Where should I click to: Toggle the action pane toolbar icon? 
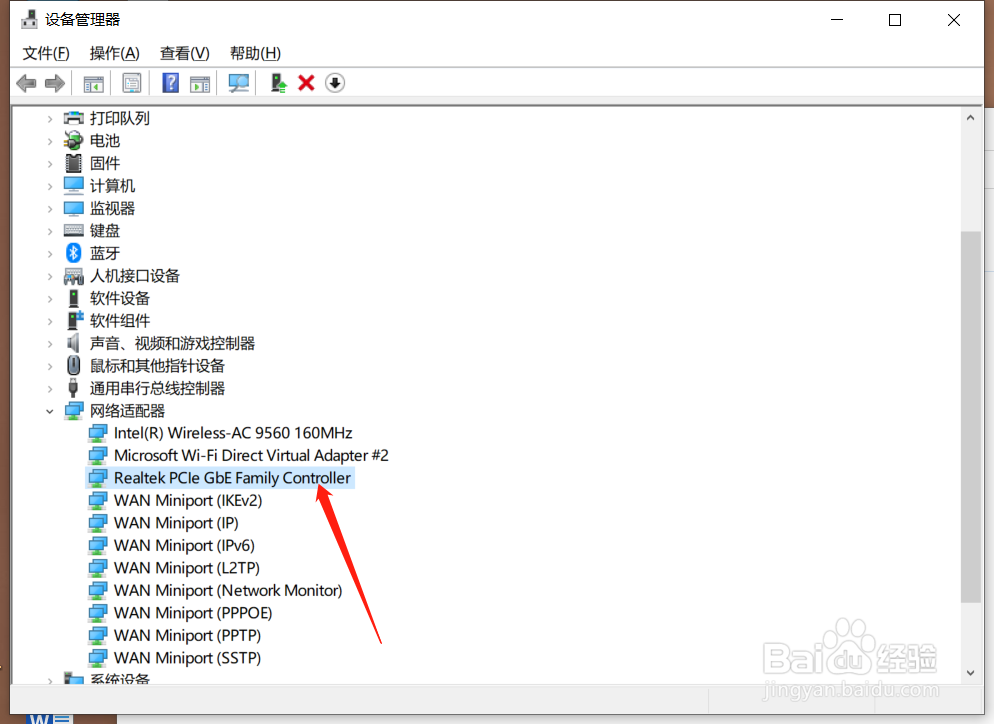pyautogui.click(x=200, y=83)
